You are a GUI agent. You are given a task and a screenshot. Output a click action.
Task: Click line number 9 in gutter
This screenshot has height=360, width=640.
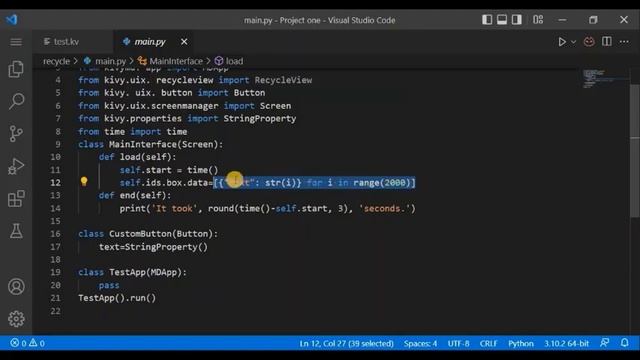(x=58, y=144)
